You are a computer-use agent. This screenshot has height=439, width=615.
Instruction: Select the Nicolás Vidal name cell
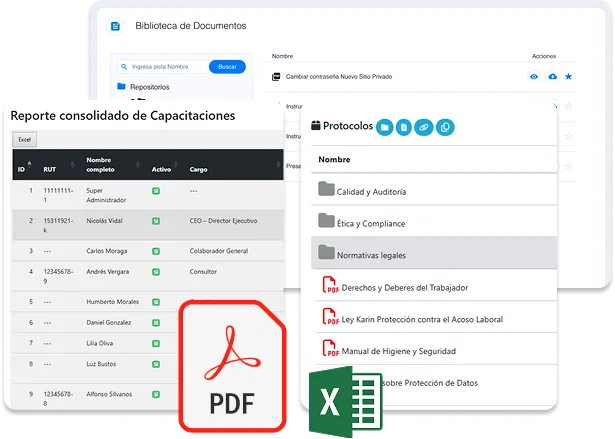pos(104,221)
